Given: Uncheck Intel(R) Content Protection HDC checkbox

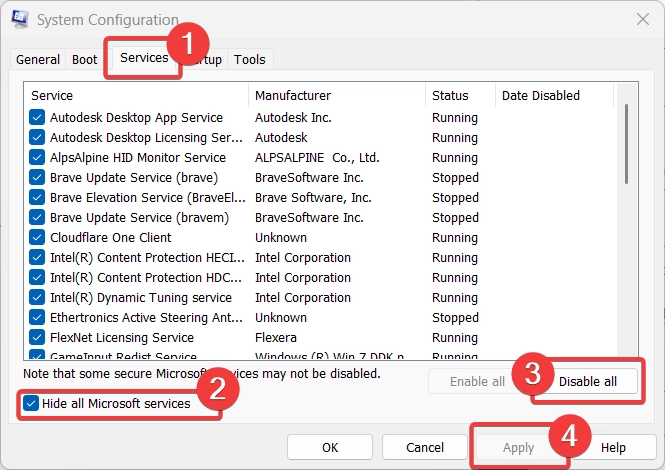Looking at the screenshot, I should click(37, 277).
